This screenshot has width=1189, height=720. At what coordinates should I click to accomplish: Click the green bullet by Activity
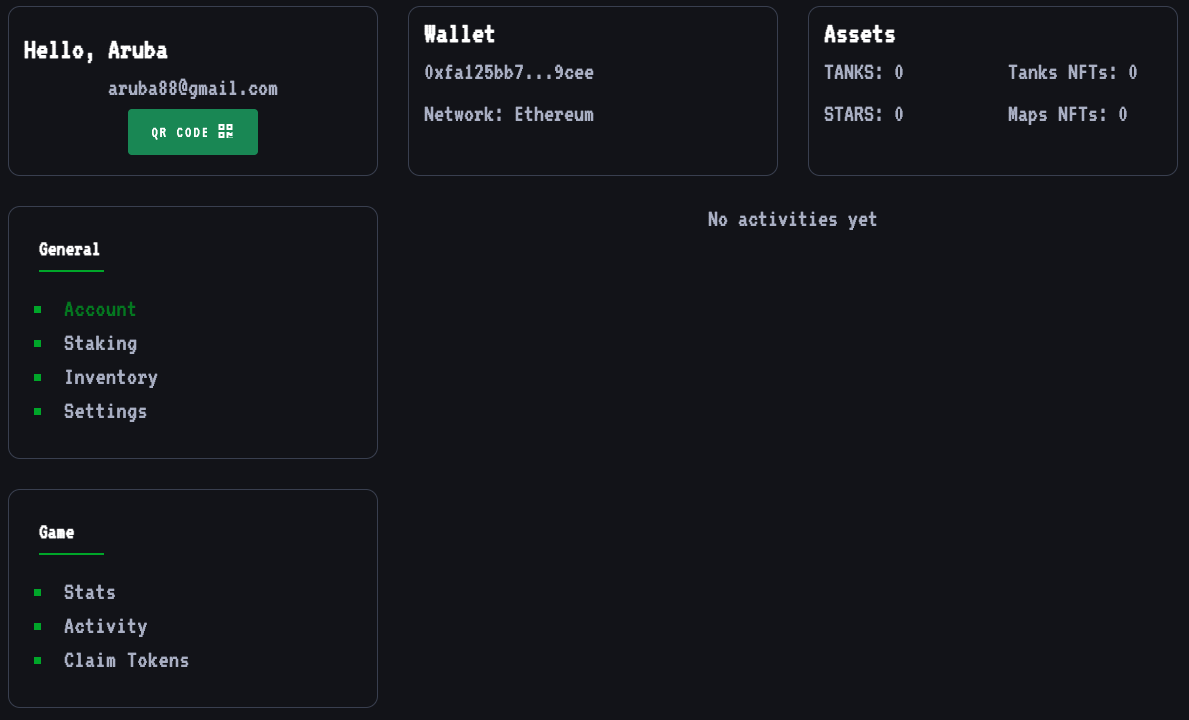[38, 626]
